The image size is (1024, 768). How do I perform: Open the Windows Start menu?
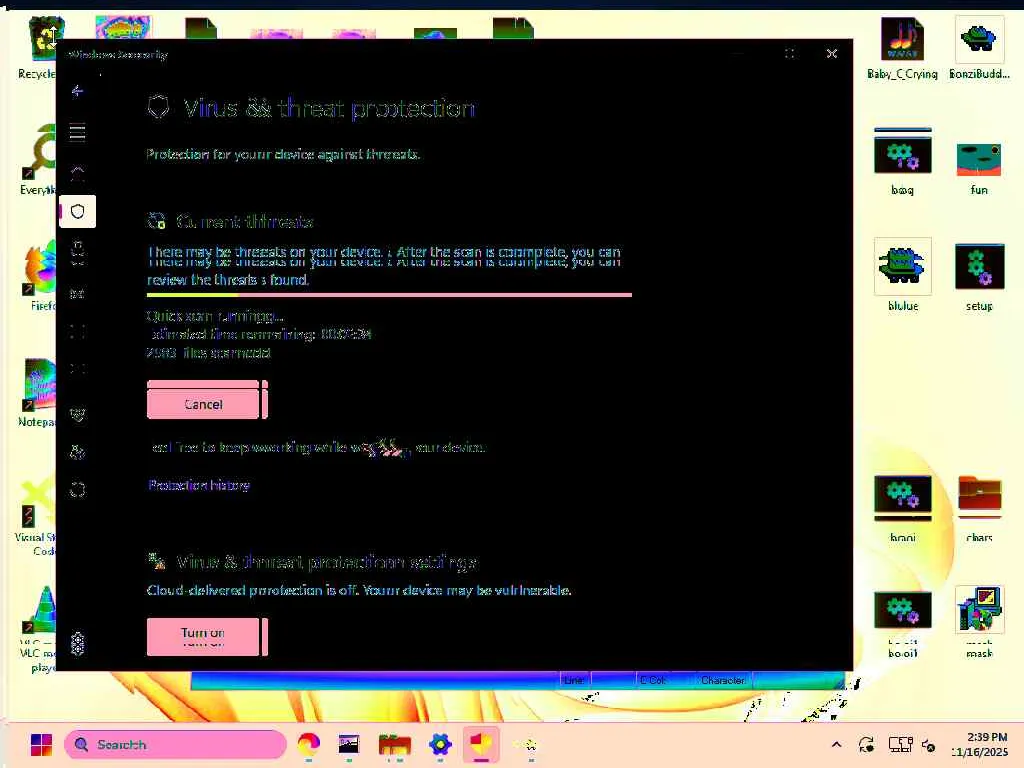click(40, 744)
